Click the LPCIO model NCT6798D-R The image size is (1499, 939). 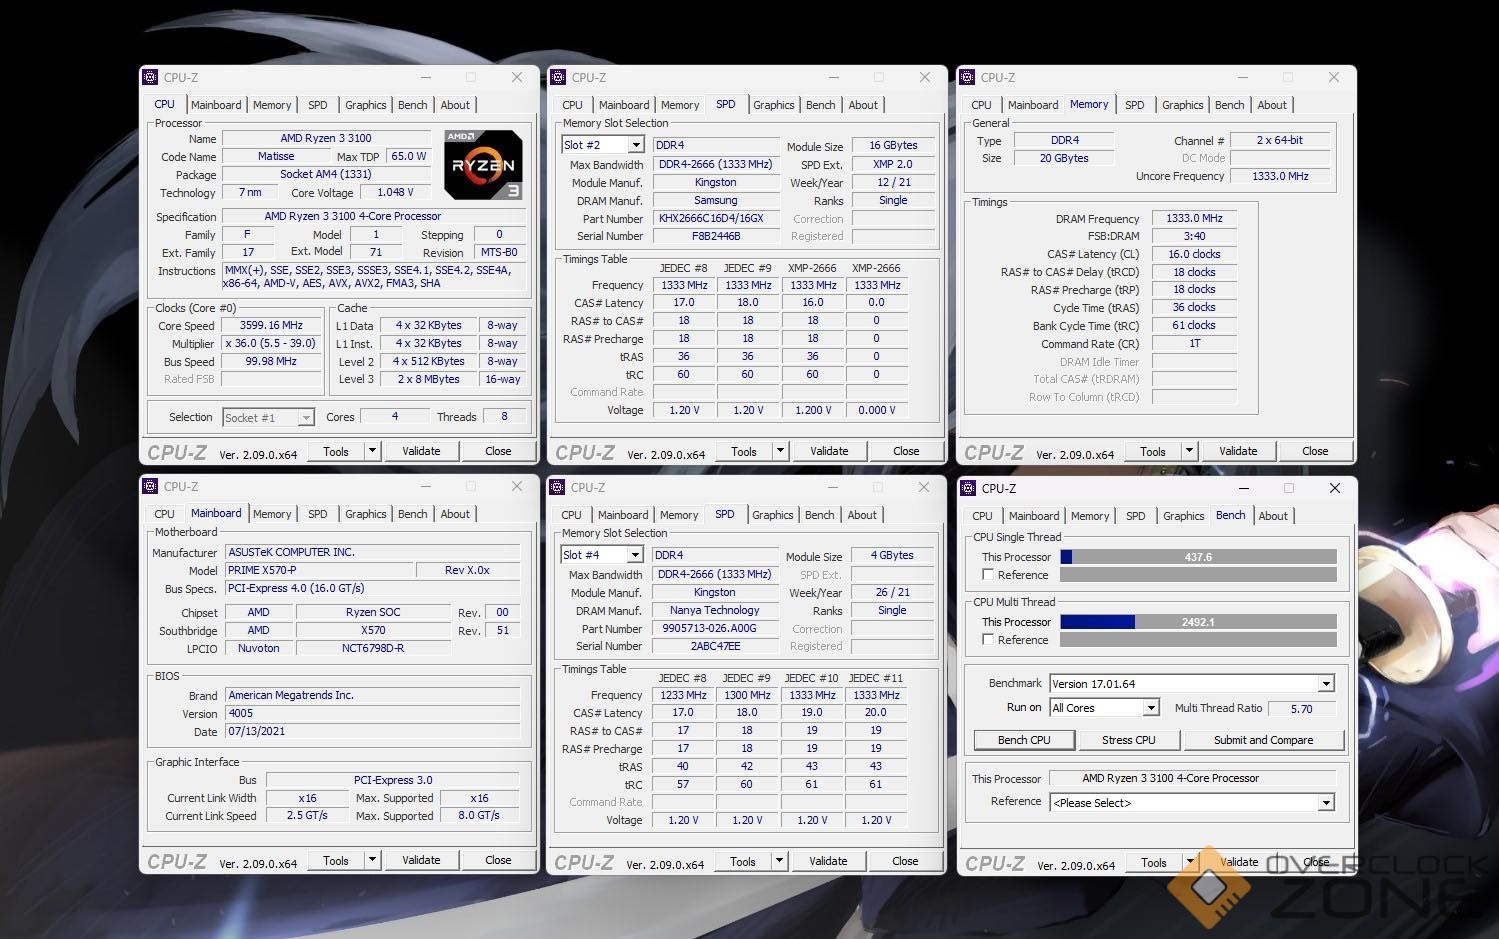click(373, 648)
